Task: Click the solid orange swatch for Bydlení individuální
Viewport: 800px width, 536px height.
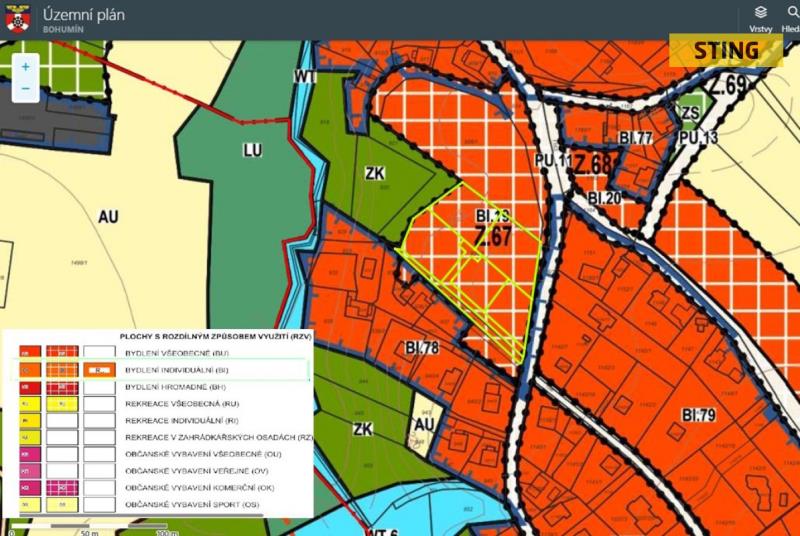Action: coord(30,370)
